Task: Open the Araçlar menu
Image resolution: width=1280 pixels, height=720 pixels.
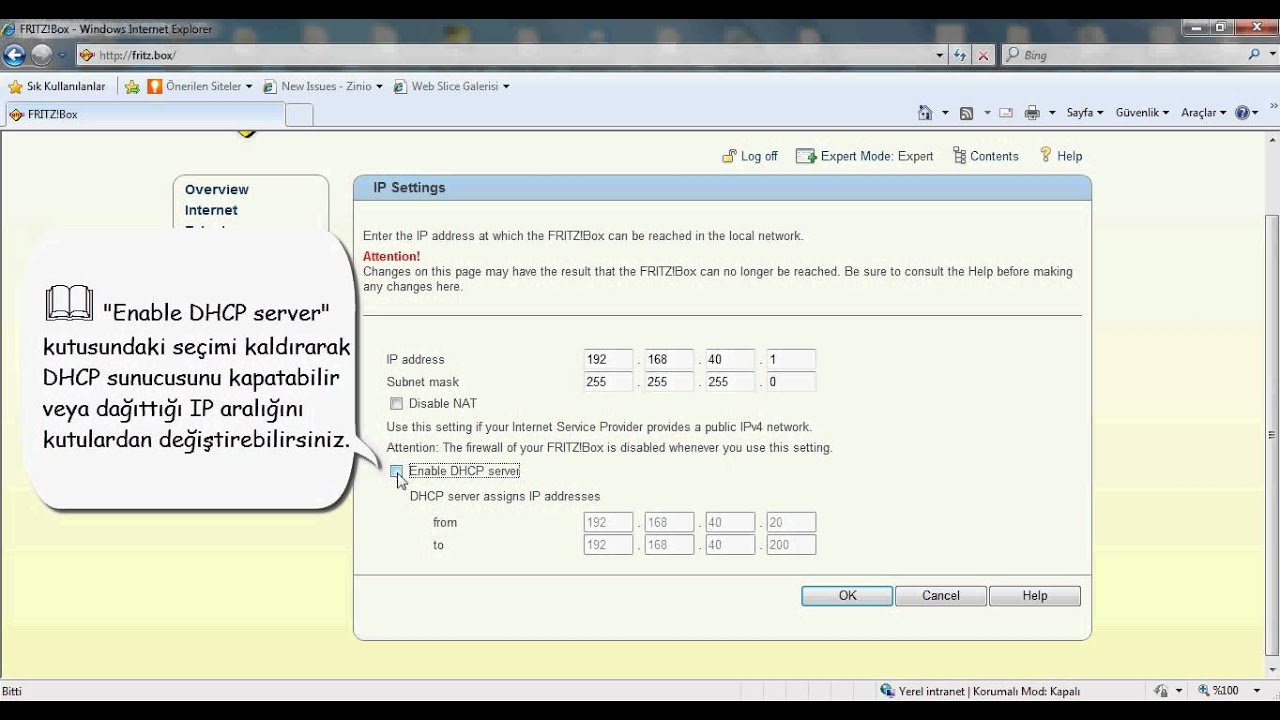Action: tap(1204, 113)
